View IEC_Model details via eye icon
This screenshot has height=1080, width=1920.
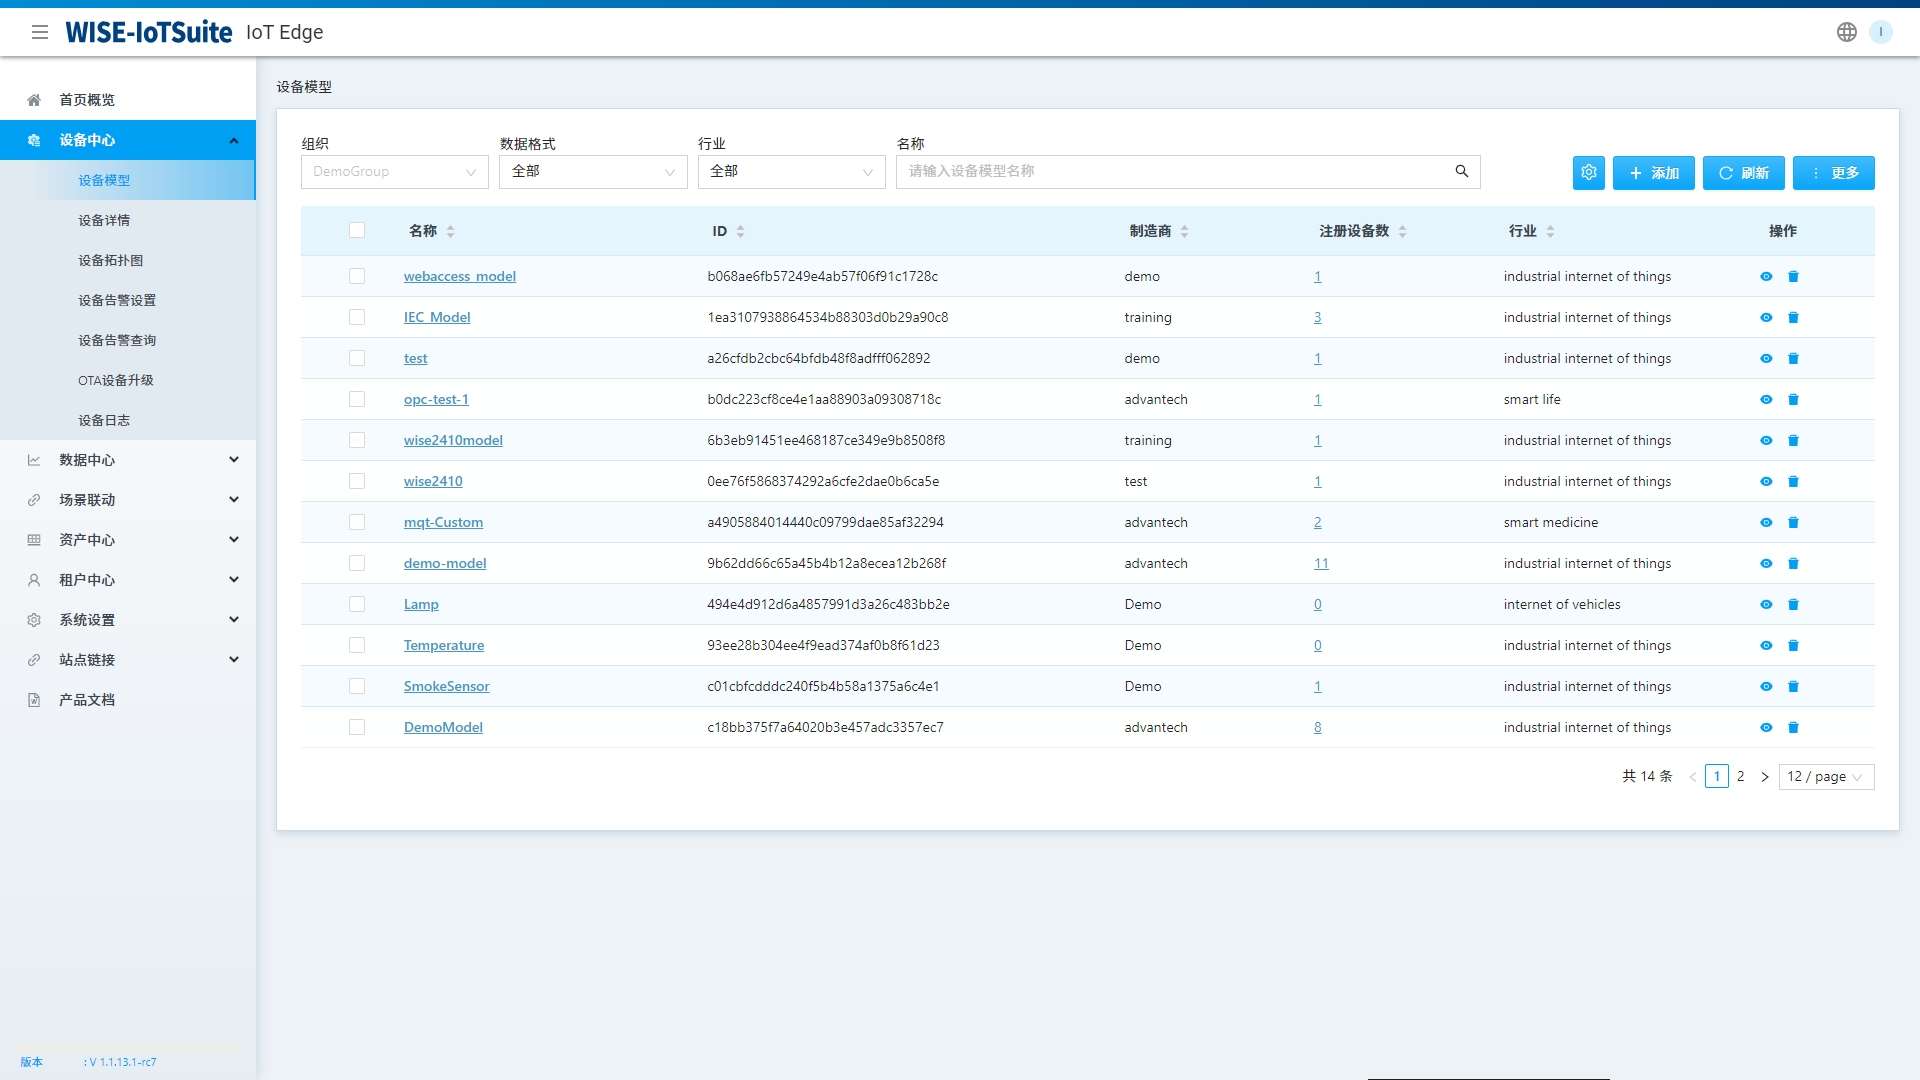1766,318
